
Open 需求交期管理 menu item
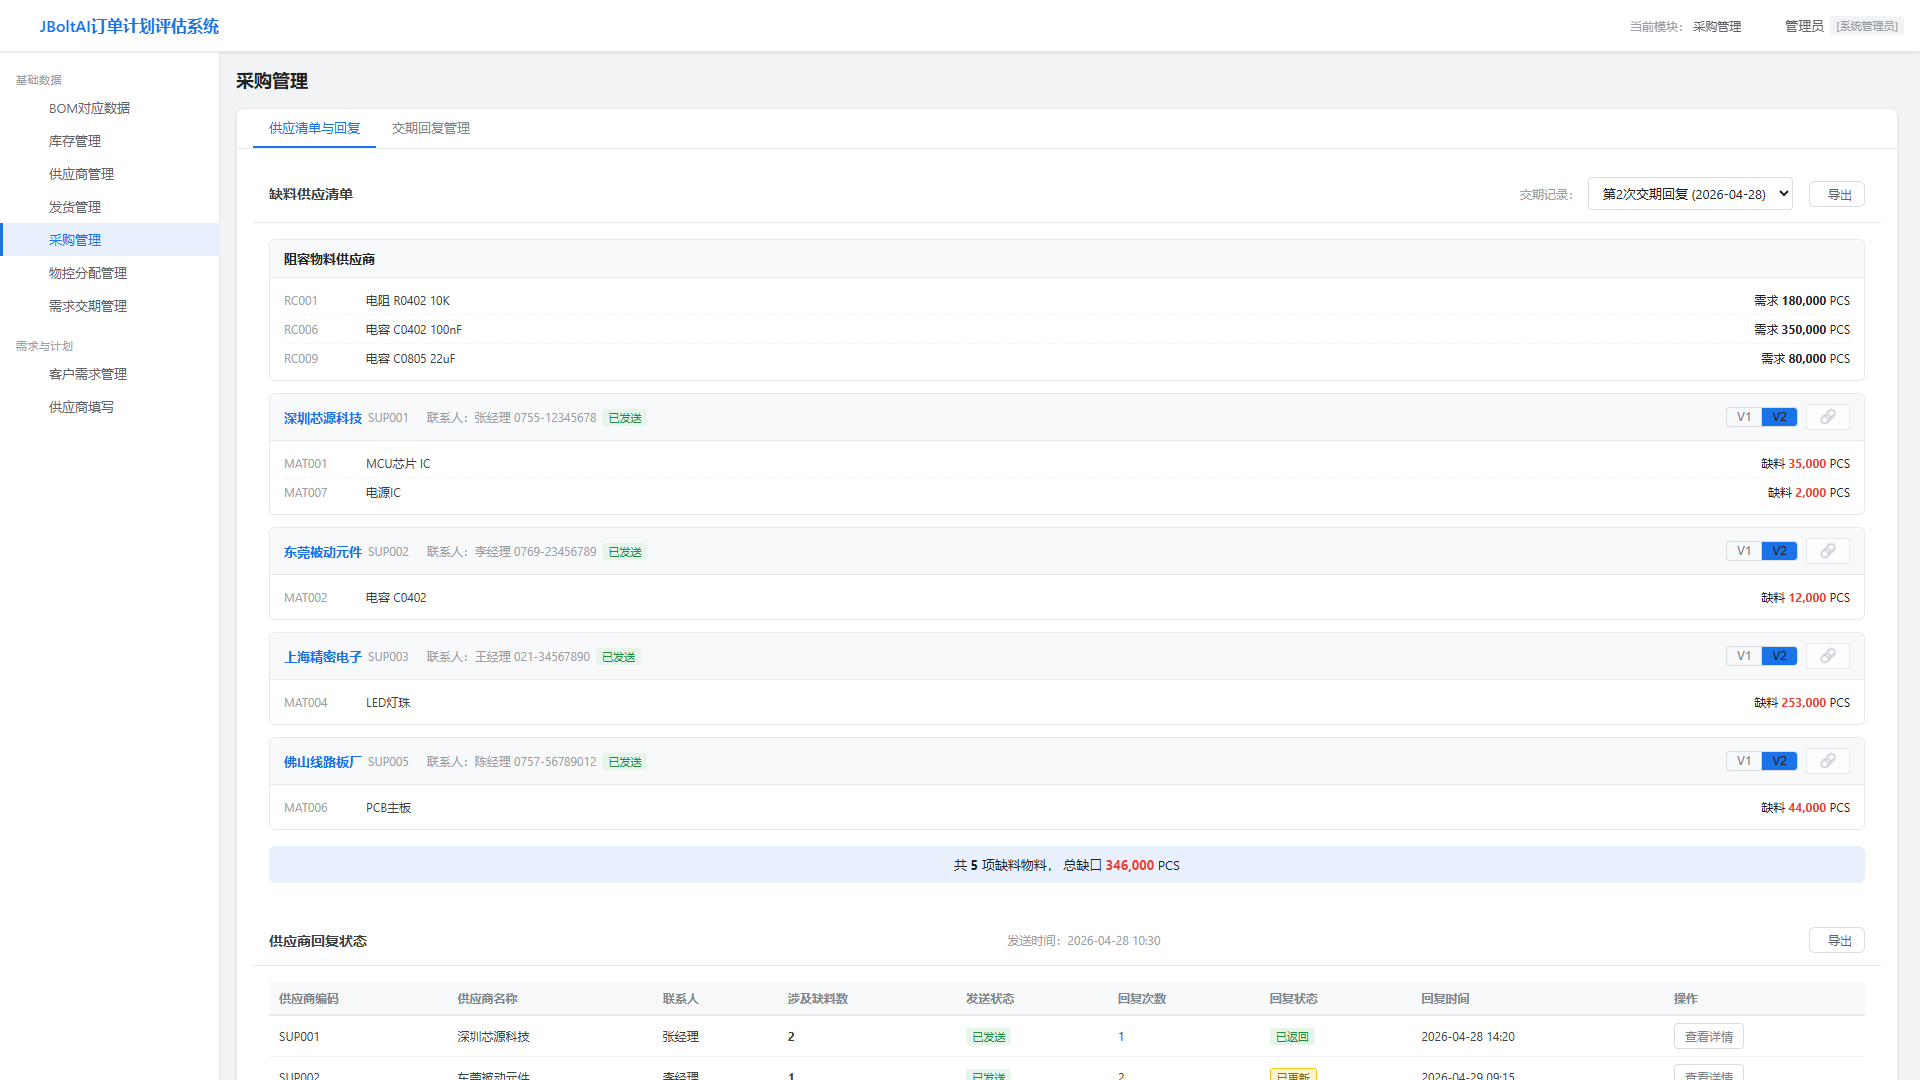pyautogui.click(x=110, y=306)
